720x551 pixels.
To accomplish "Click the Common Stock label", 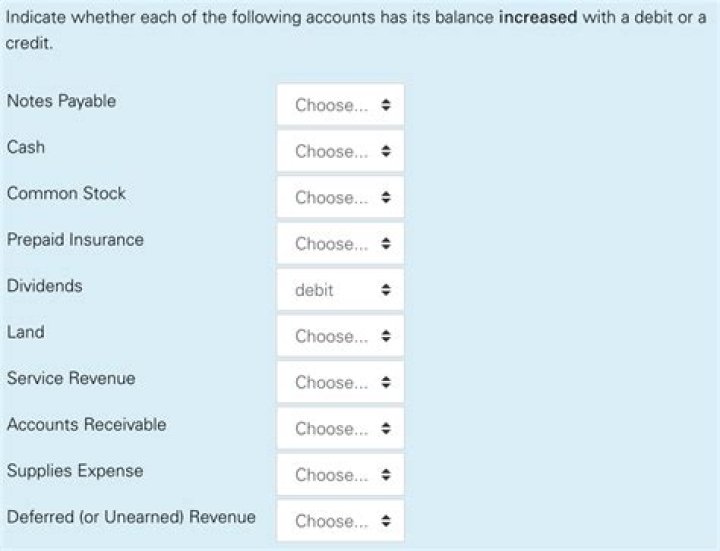I will 66,193.
